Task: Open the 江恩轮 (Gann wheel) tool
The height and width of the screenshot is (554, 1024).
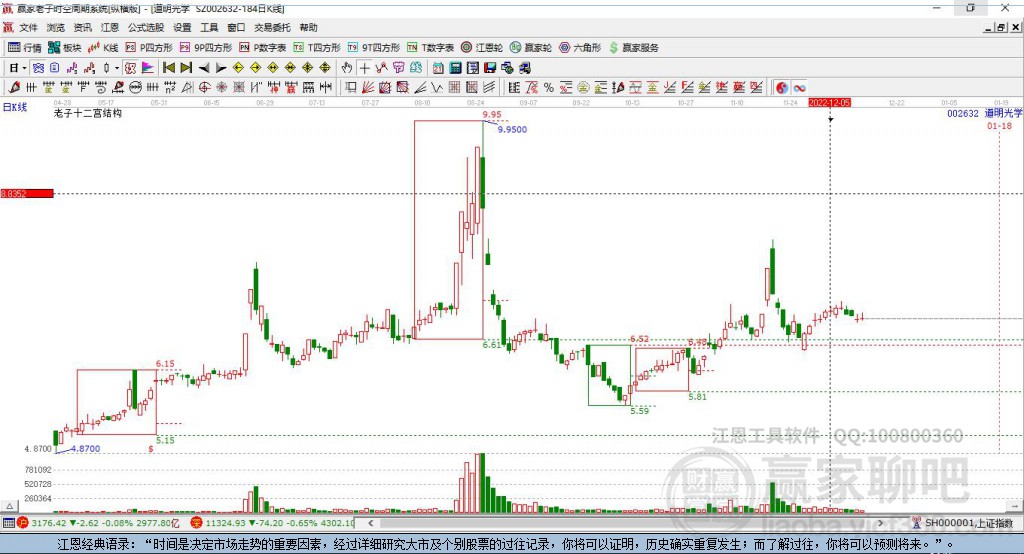Action: [483, 47]
